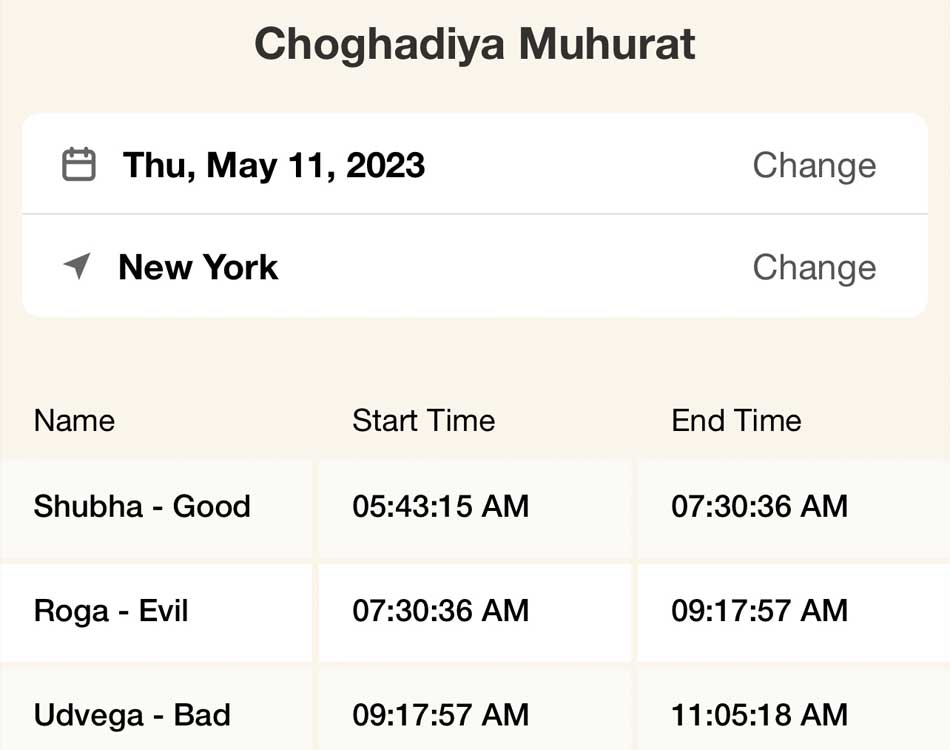The image size is (950, 750).
Task: Select the Roga - Evil row name
Action: click(111, 611)
